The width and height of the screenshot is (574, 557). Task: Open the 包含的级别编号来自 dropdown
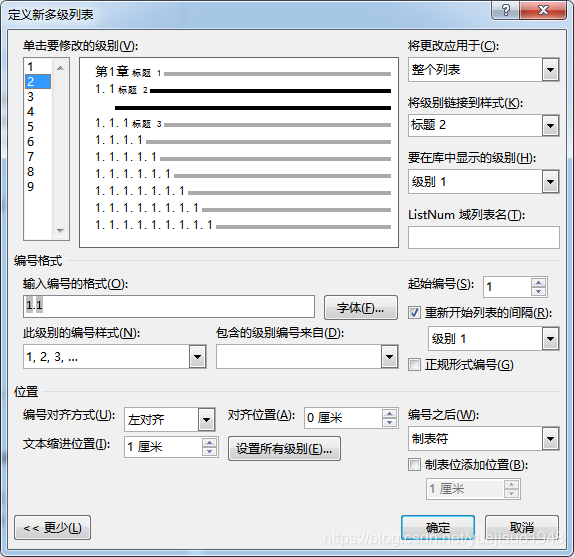(x=389, y=356)
